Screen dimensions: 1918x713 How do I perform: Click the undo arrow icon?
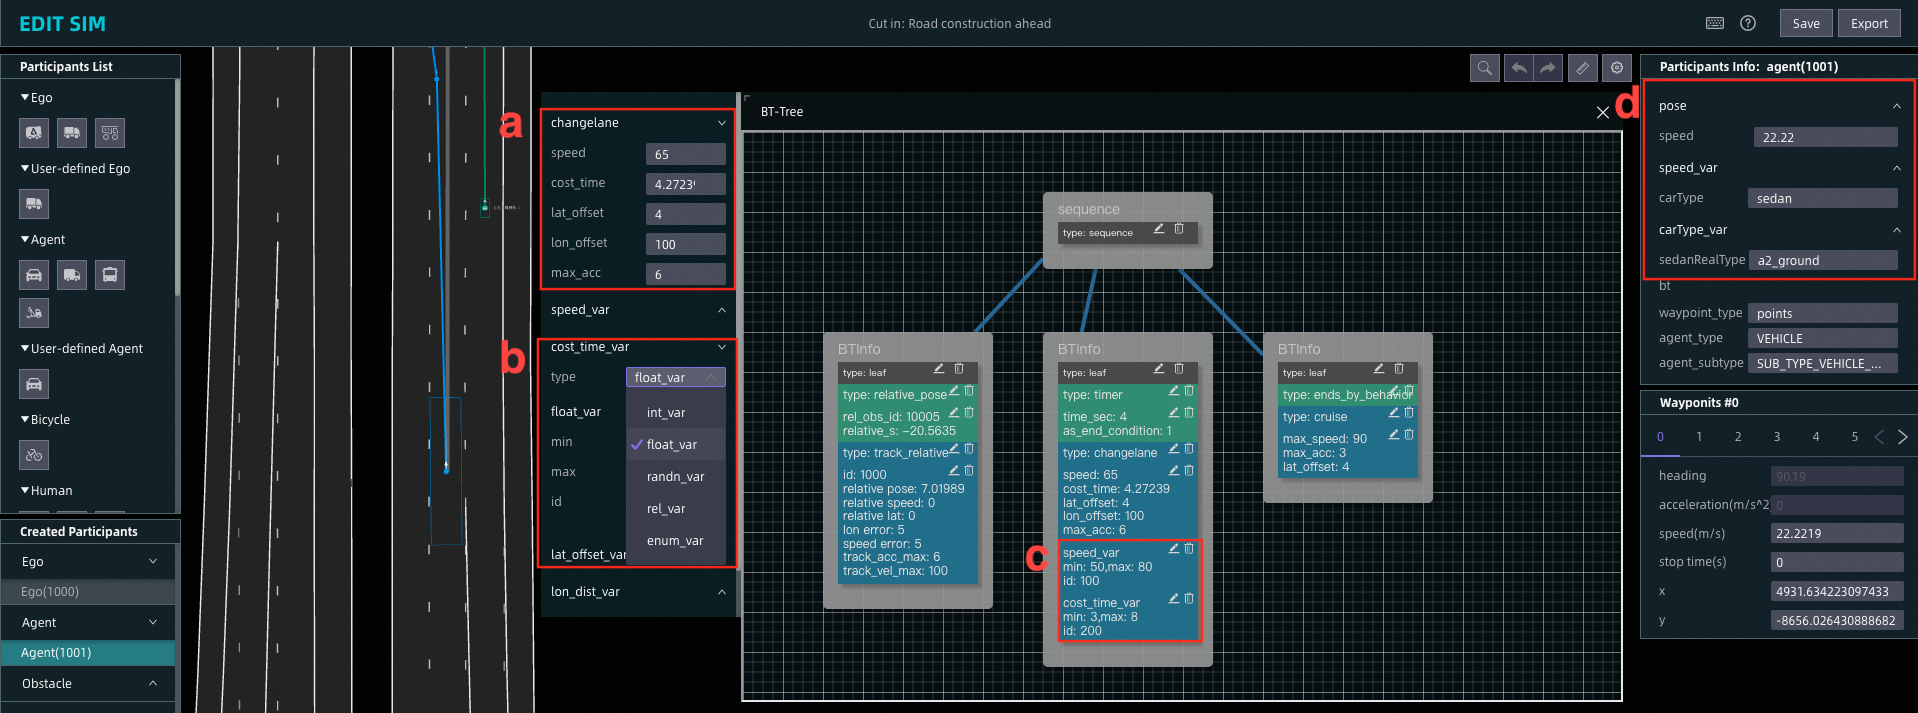click(x=1518, y=68)
